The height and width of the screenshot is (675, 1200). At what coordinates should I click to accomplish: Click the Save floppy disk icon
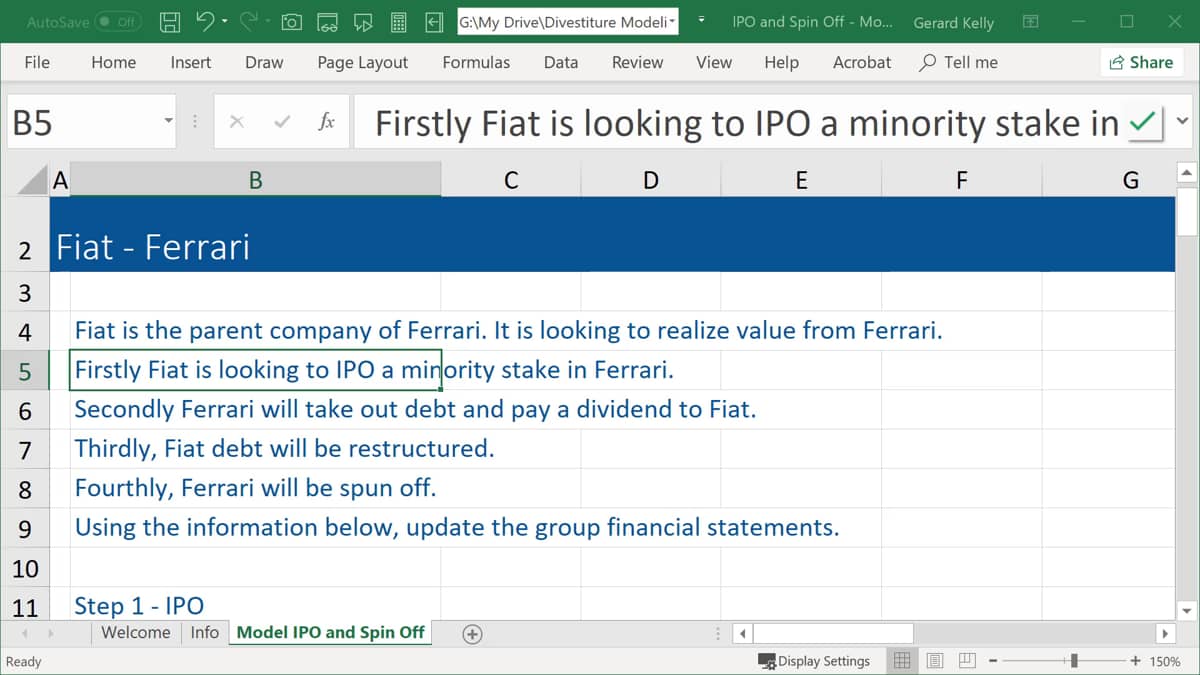tap(171, 21)
